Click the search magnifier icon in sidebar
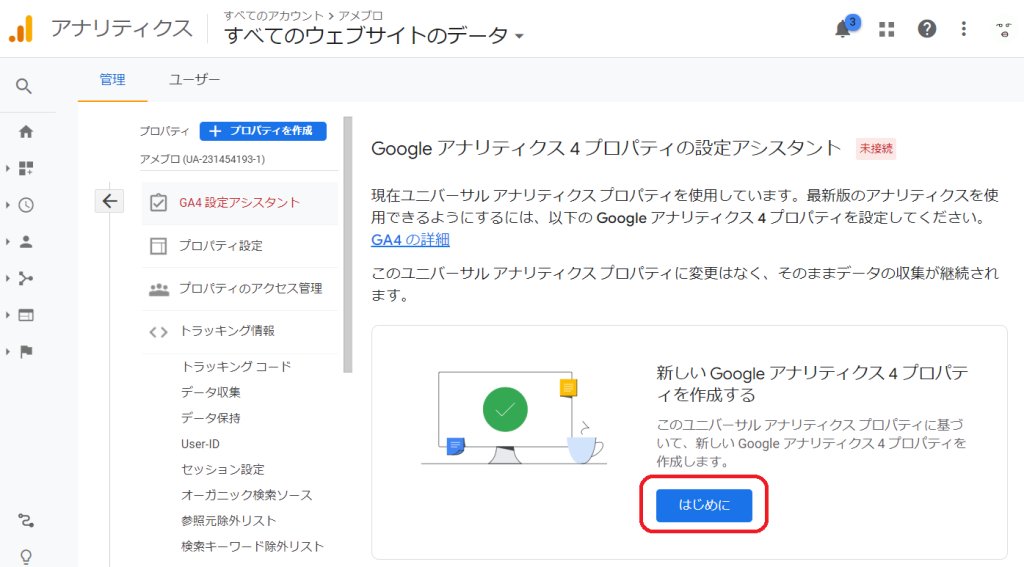 point(25,87)
